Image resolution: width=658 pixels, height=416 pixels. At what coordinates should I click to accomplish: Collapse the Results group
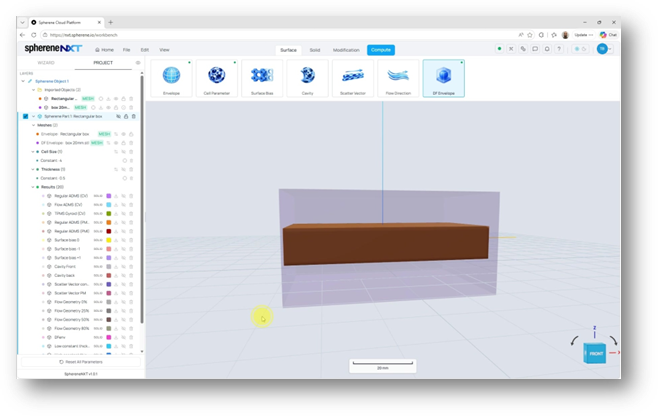[x=33, y=187]
